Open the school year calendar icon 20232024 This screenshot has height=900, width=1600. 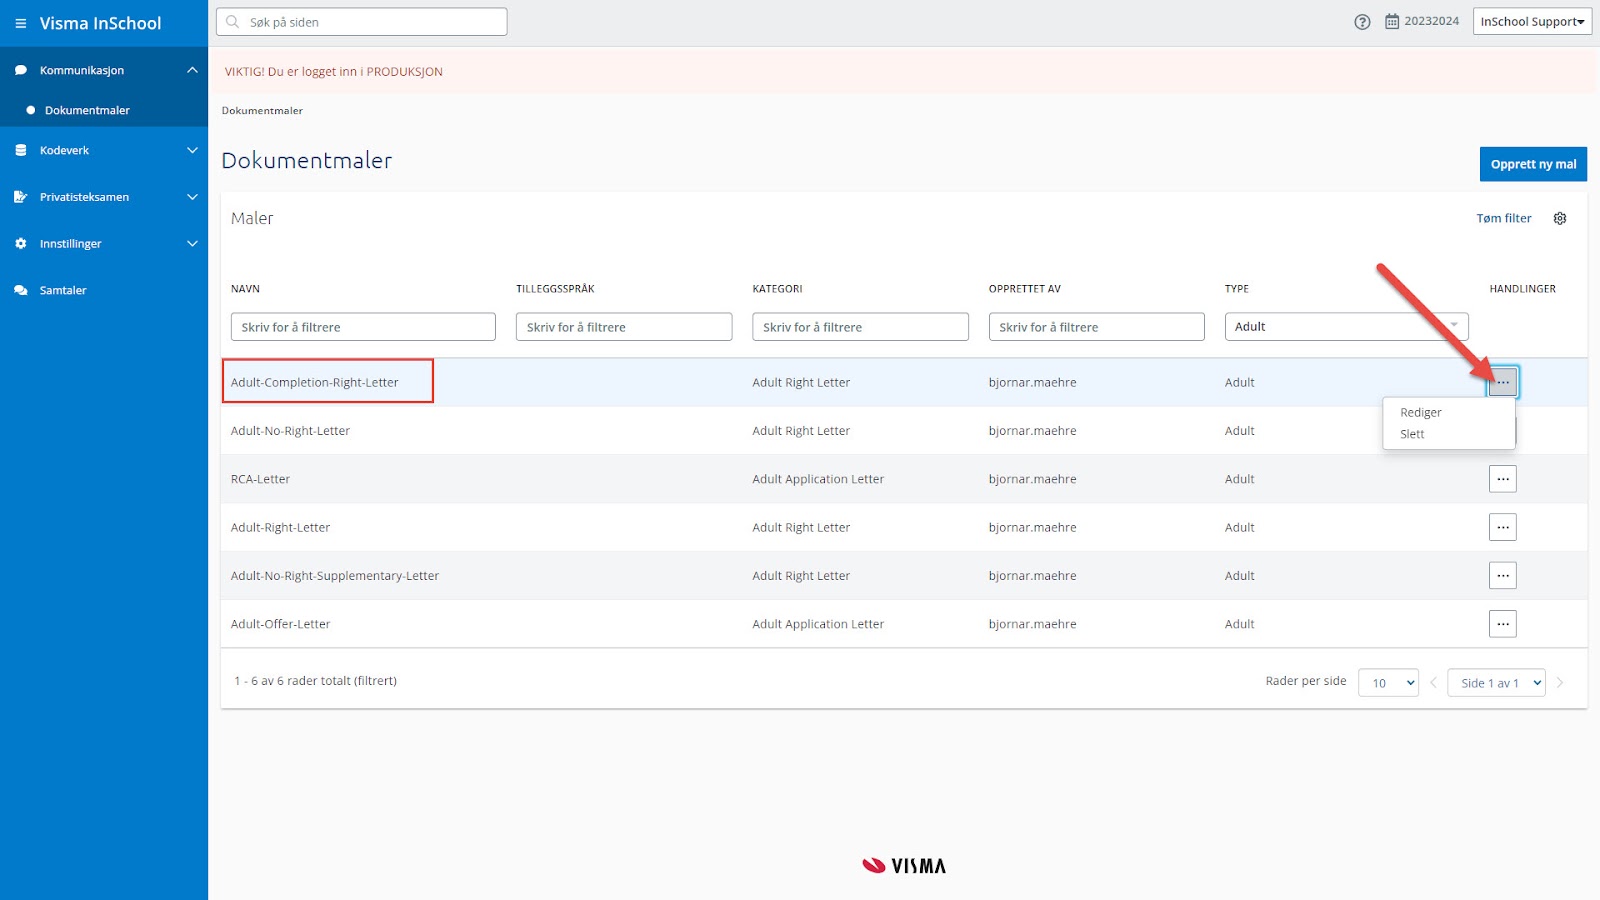tap(1392, 21)
